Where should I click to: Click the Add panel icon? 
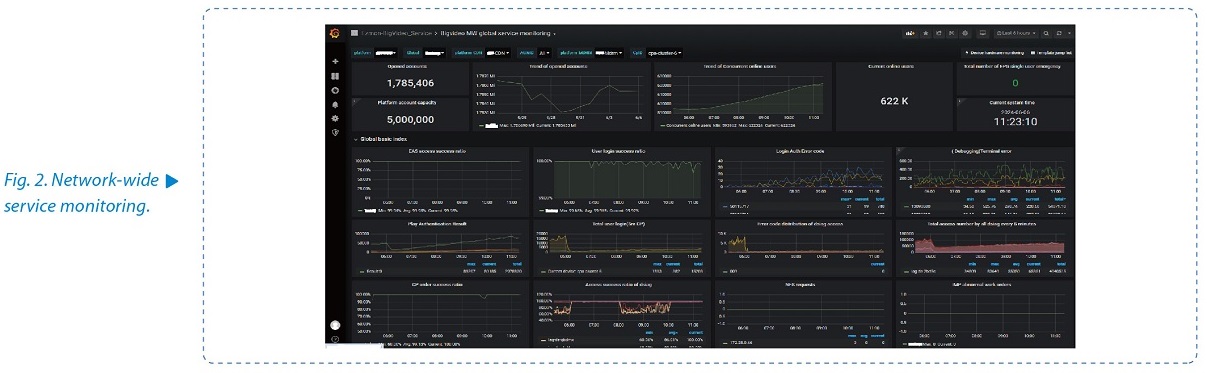tap(910, 33)
